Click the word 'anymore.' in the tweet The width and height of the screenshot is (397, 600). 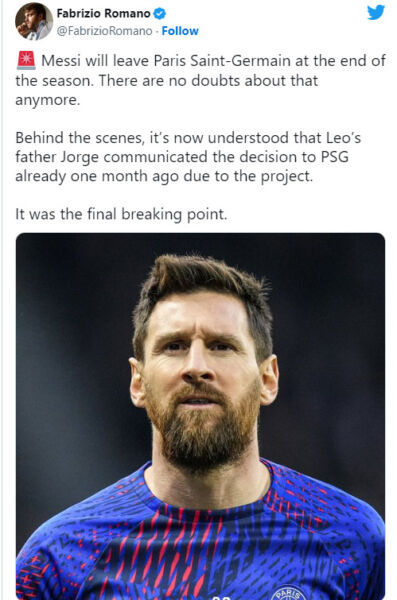48,100
